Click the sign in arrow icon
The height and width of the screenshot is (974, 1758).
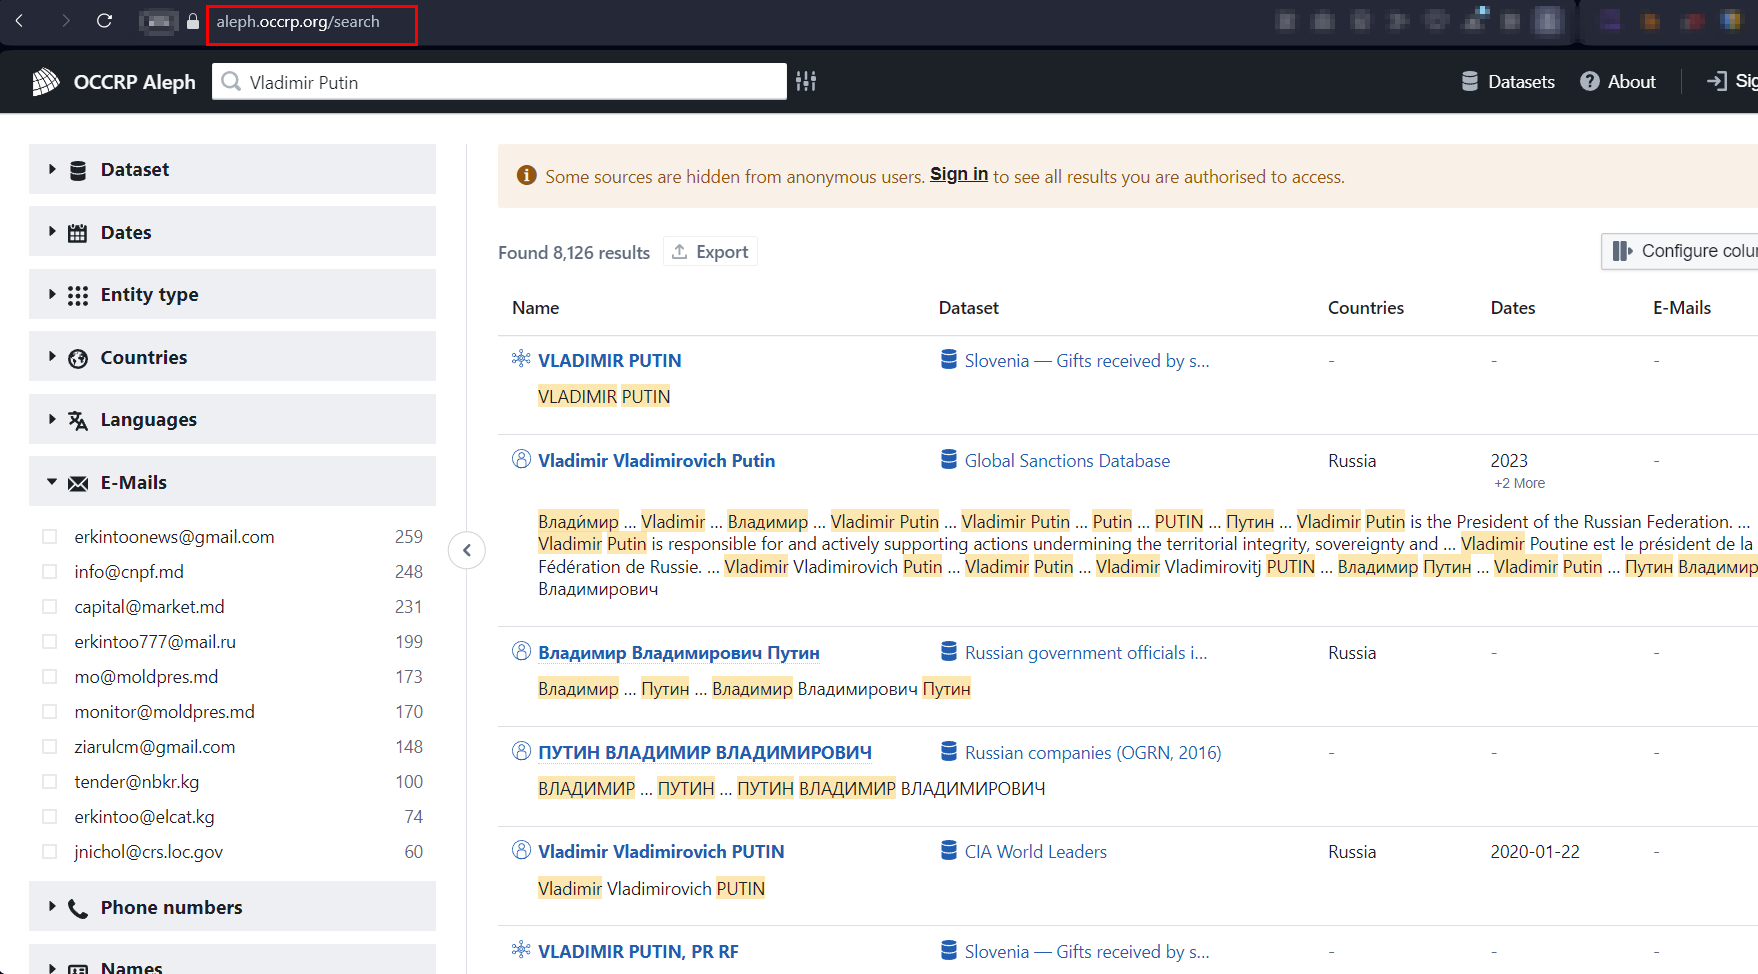point(1717,82)
